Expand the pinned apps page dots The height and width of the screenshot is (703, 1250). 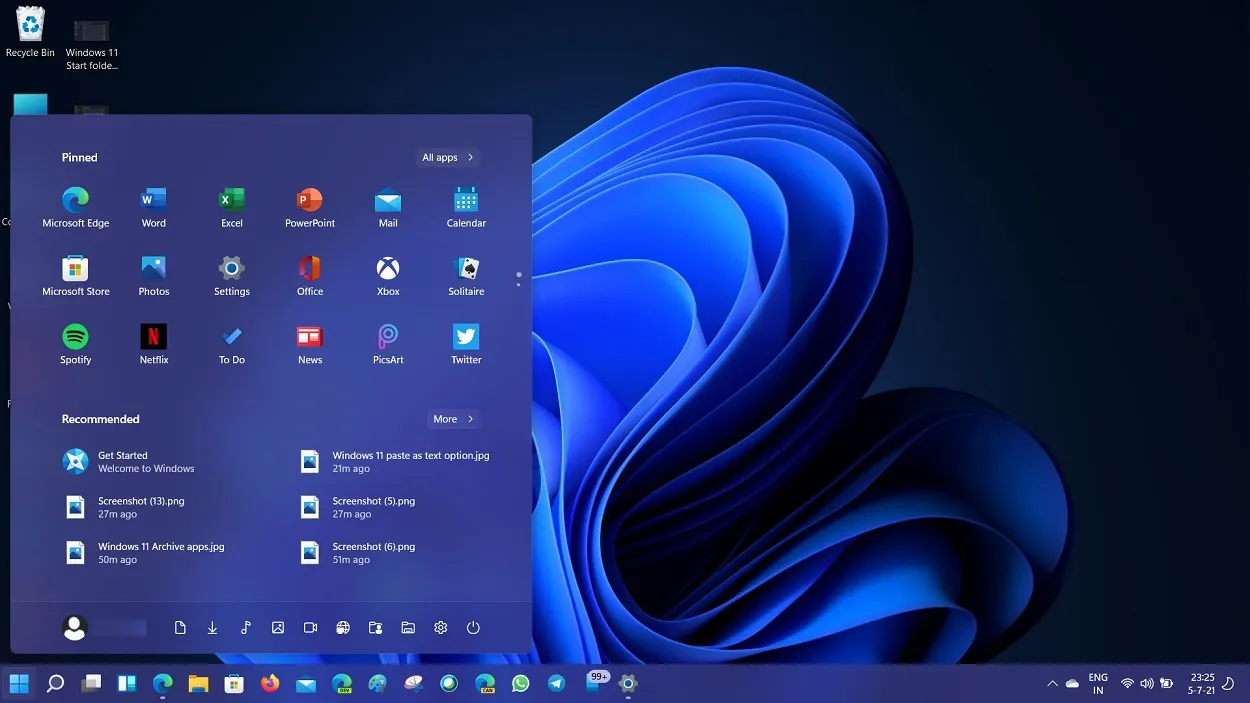(518, 279)
